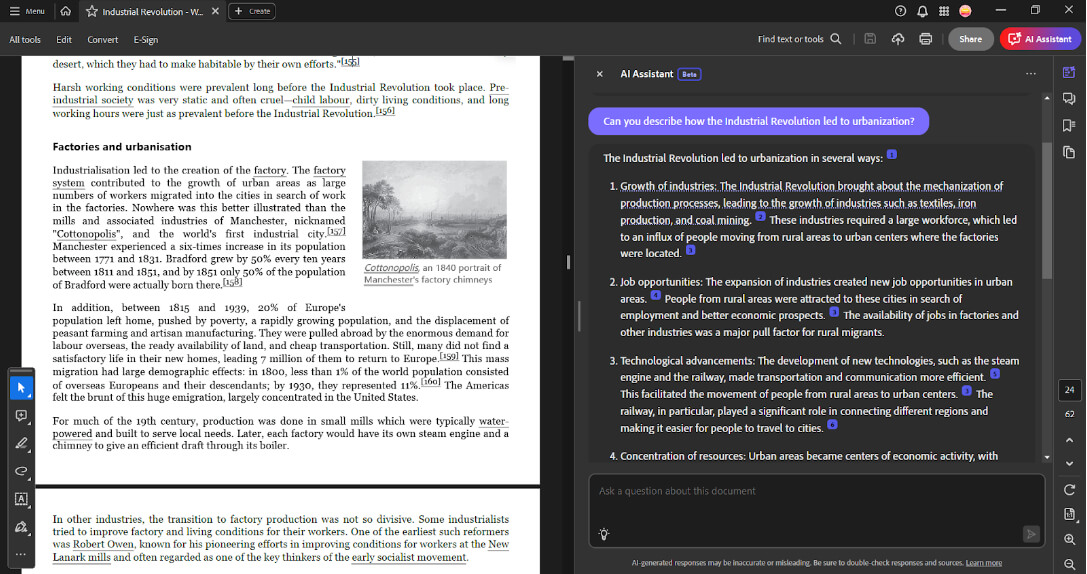Click the 'Cottonopolis' link in document text

coord(86,234)
